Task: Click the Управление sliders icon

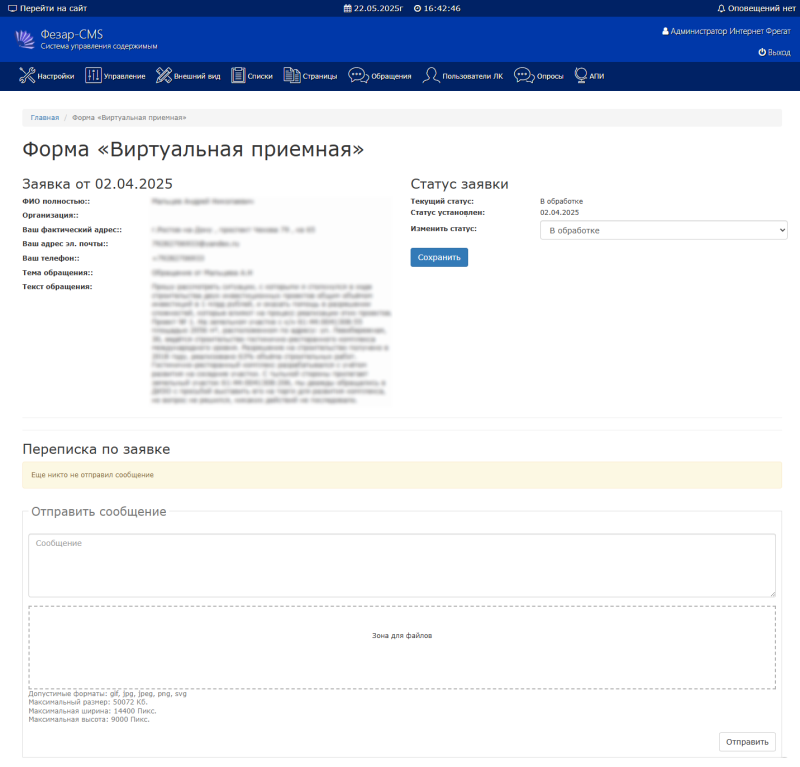Action: (x=93, y=76)
